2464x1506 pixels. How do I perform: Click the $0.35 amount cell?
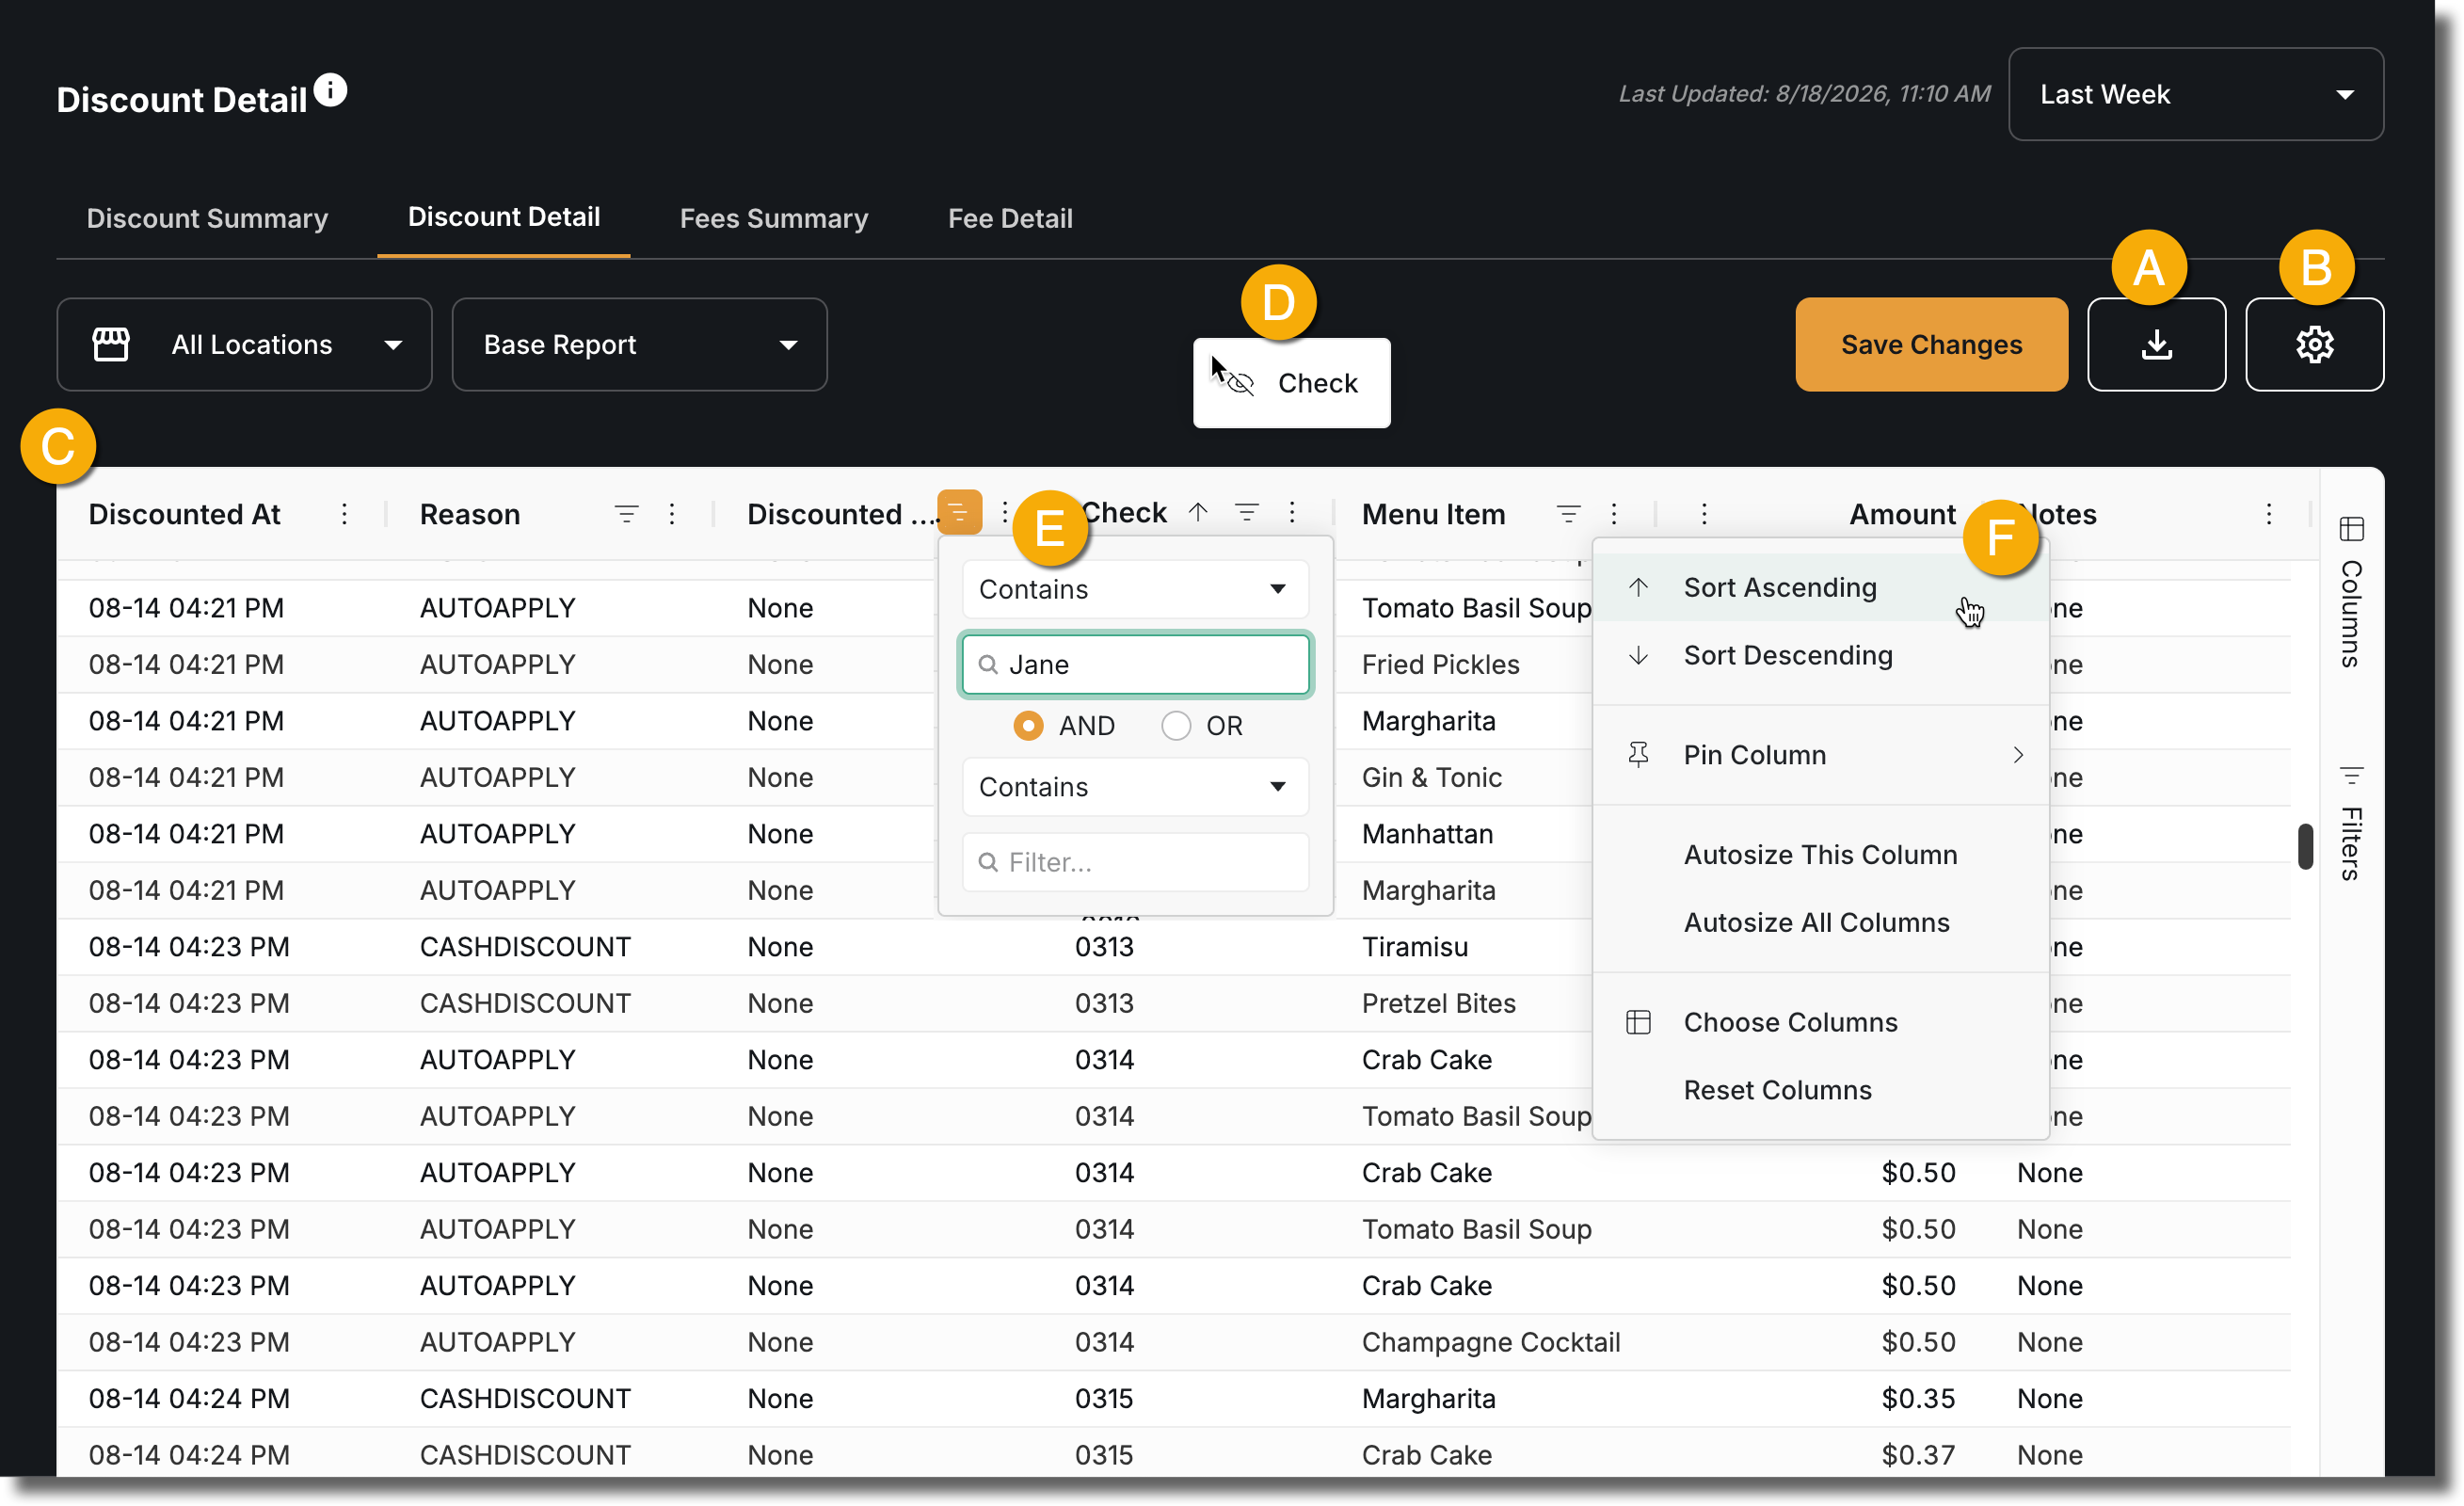(x=1917, y=1398)
